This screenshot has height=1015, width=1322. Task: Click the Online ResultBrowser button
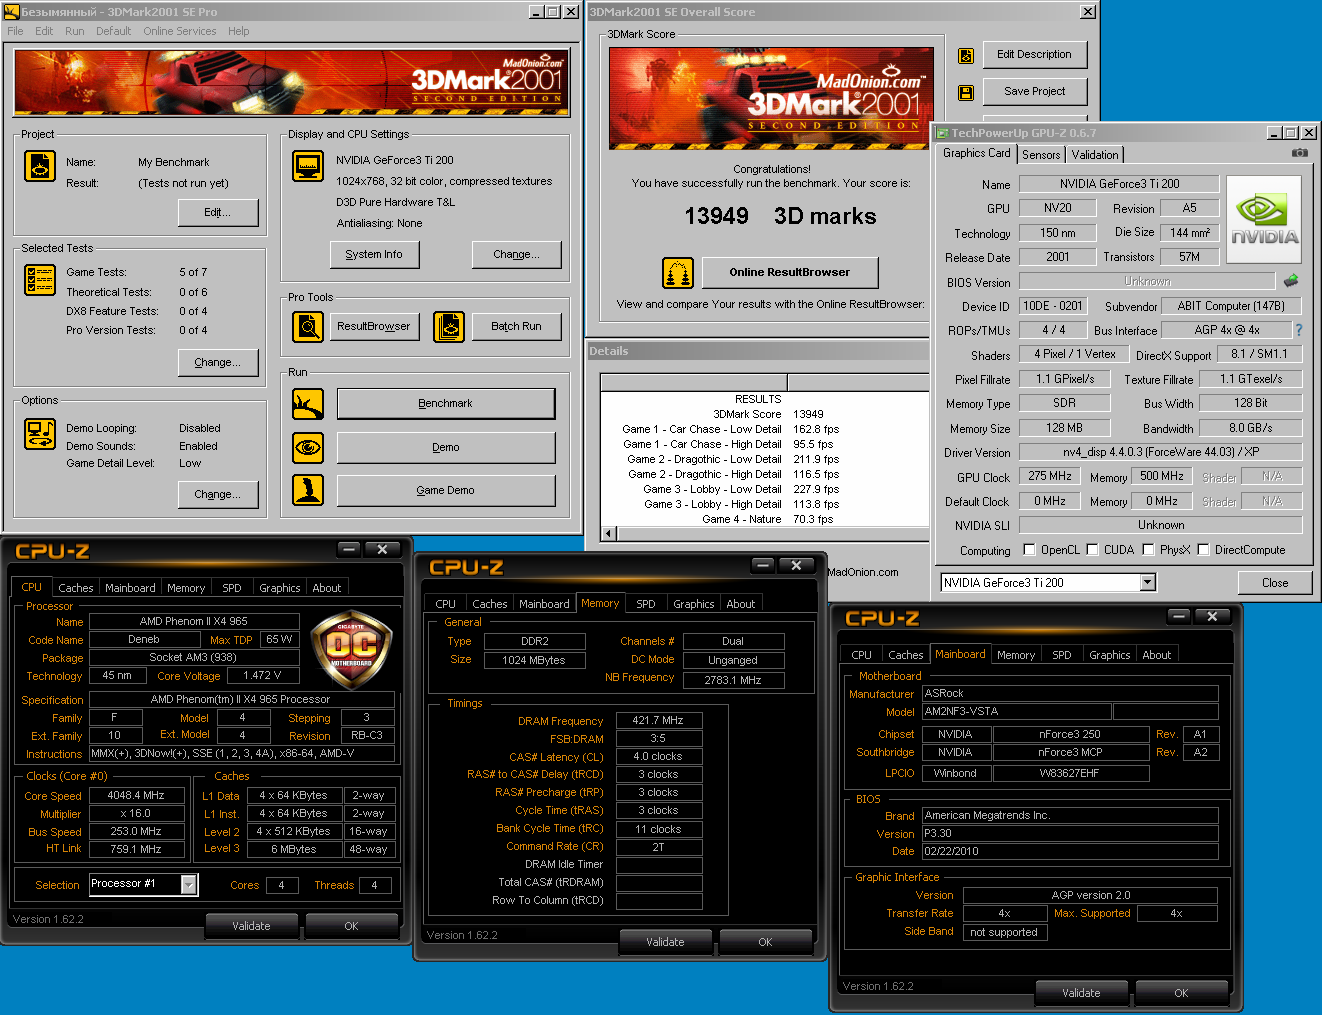(790, 273)
